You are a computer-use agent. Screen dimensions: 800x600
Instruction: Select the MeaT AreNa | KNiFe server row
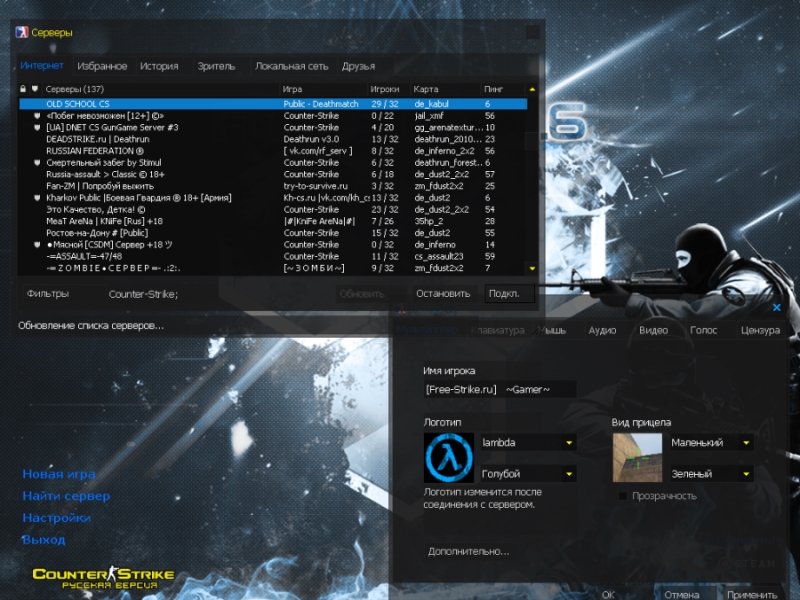point(273,221)
